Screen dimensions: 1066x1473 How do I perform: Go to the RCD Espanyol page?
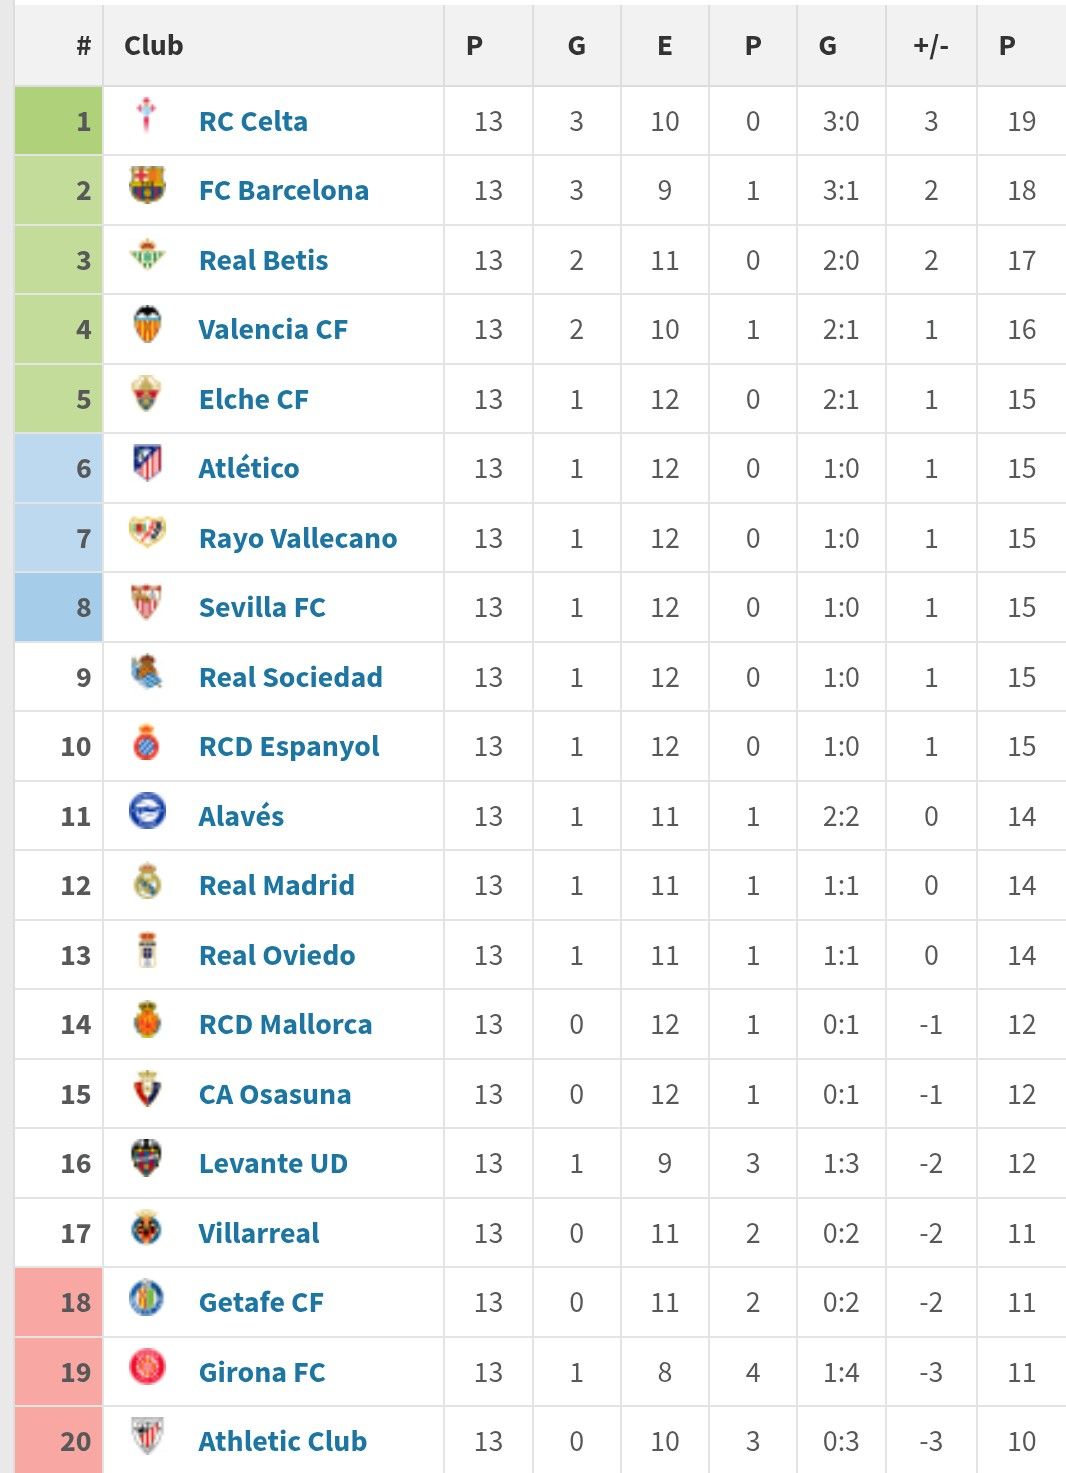pos(289,747)
